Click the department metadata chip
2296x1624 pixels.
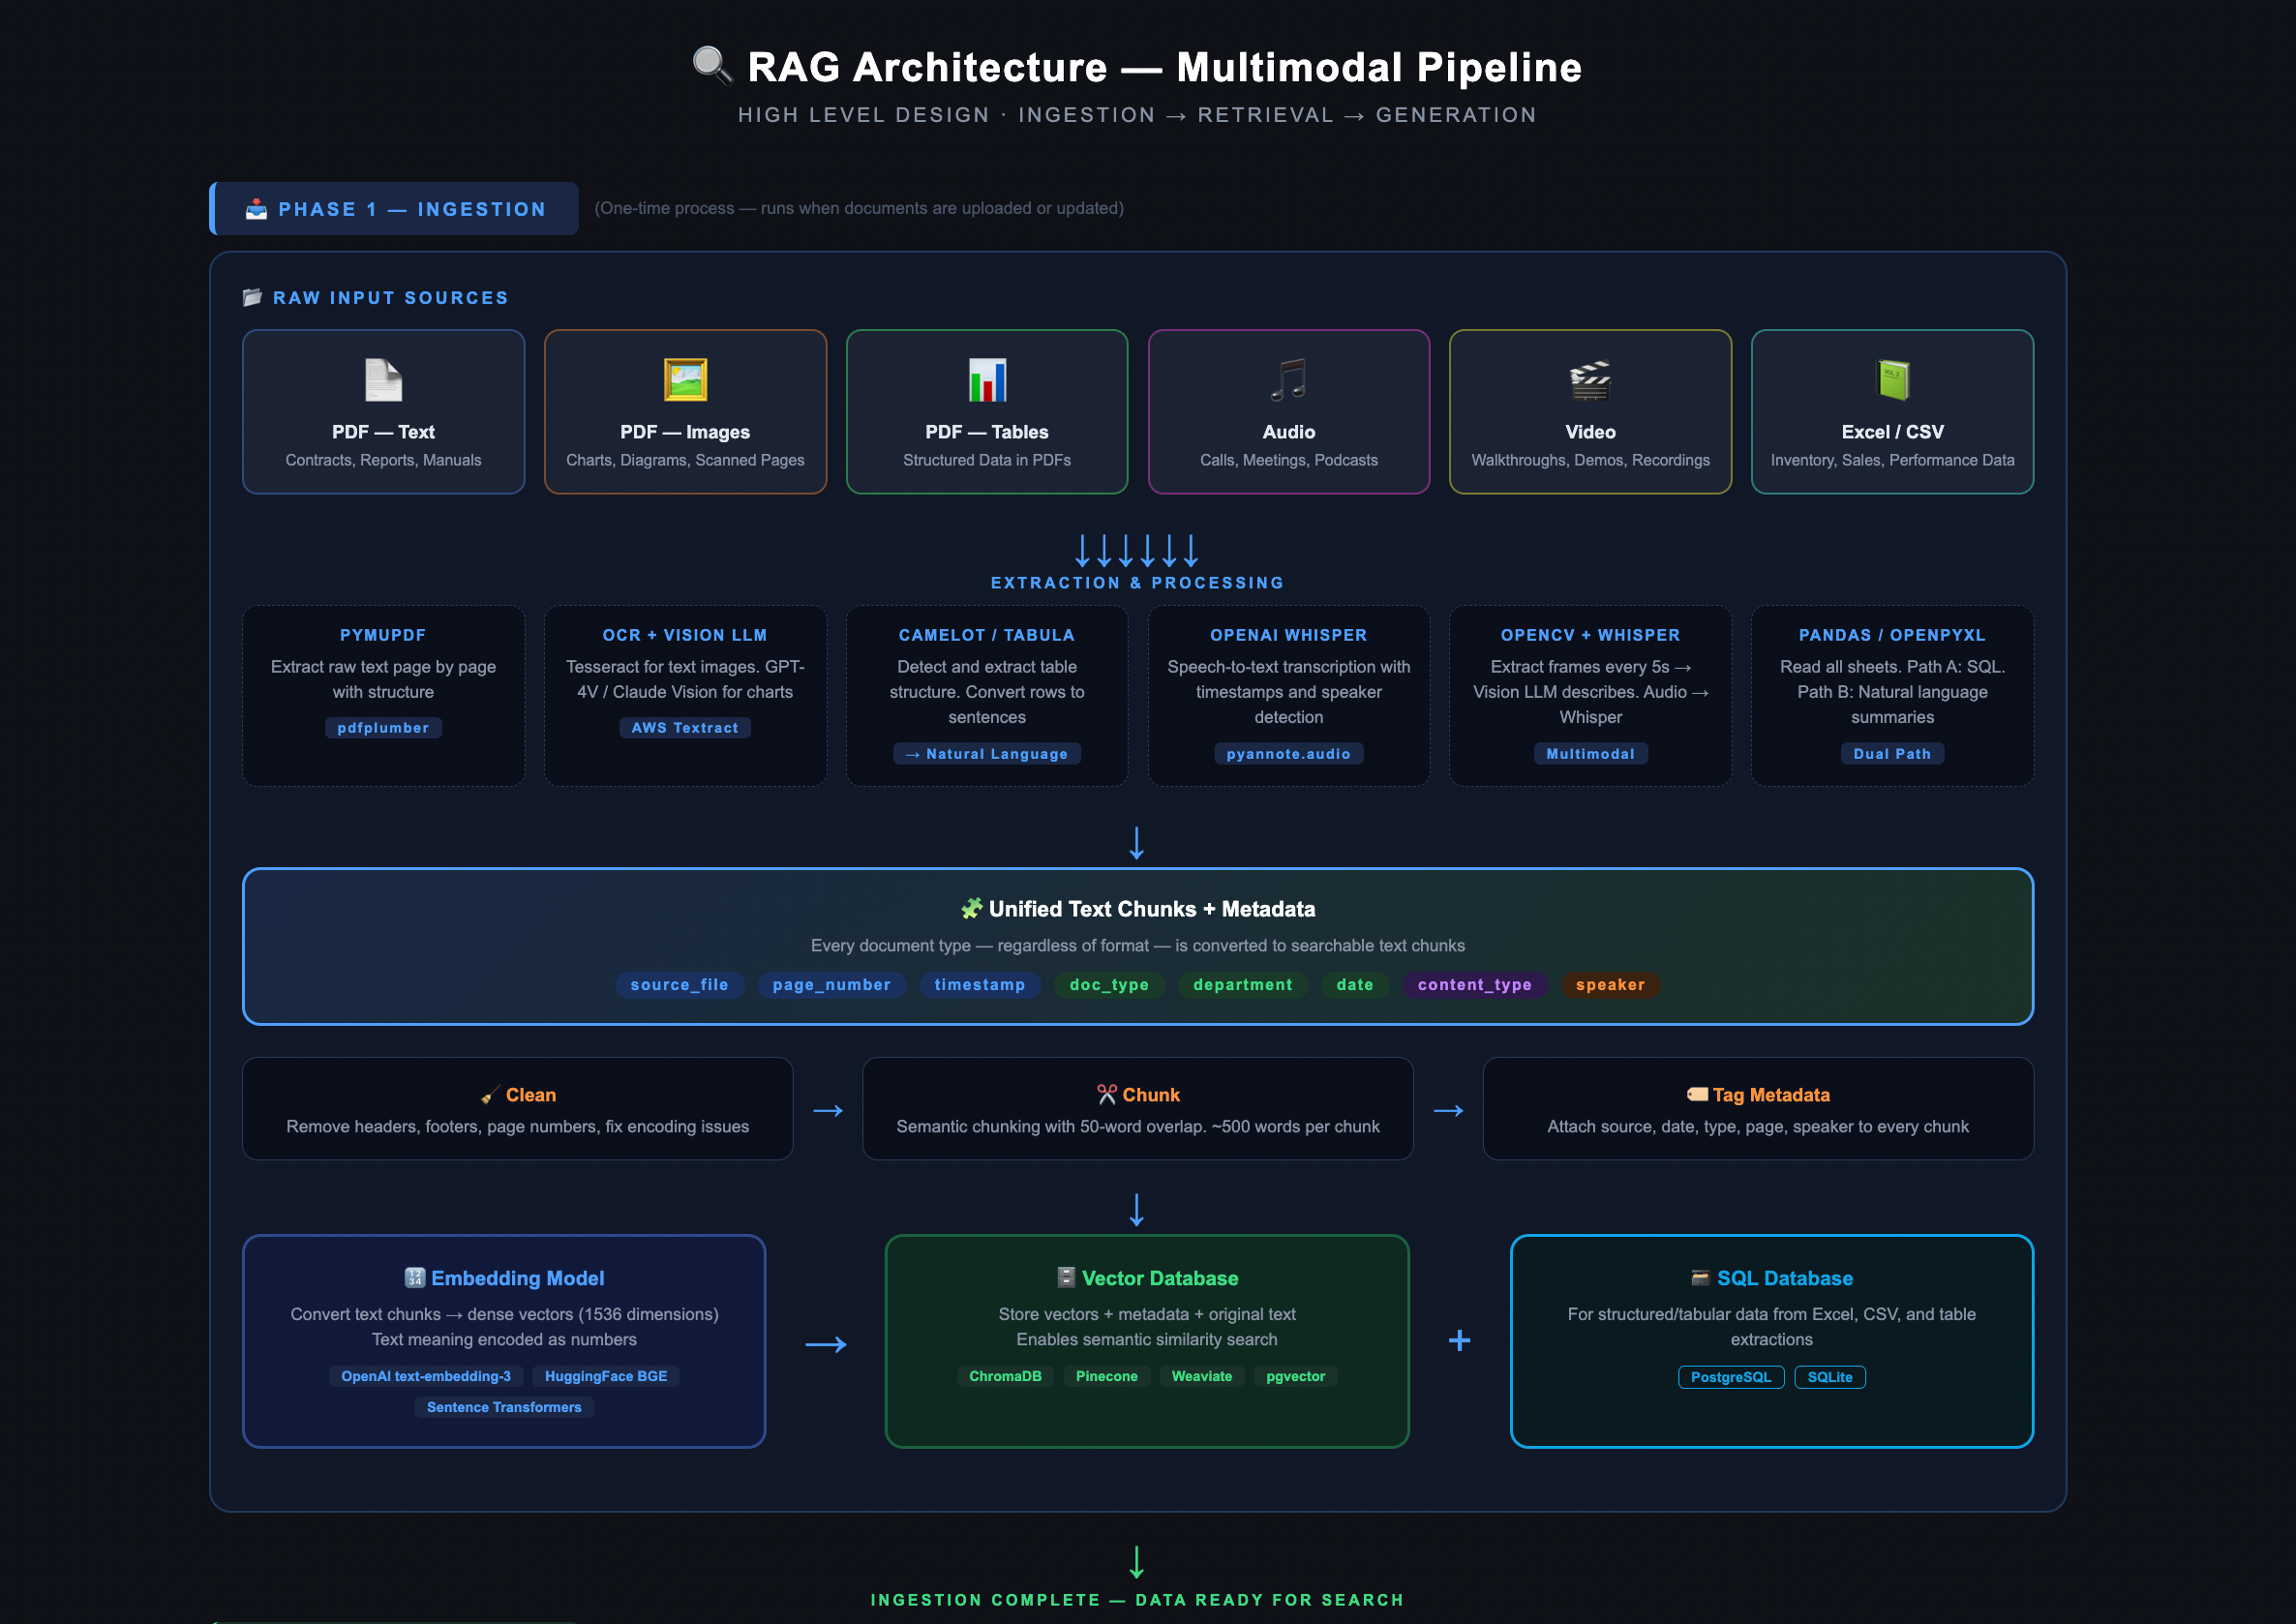(x=1243, y=985)
